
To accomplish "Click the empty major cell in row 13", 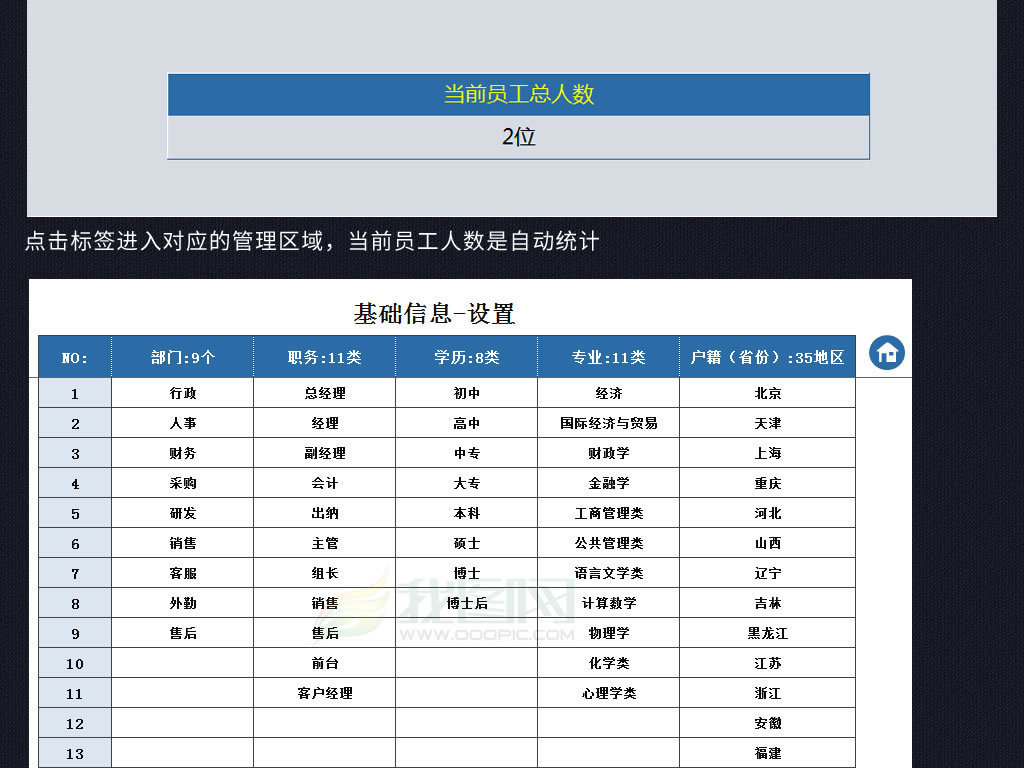I will coord(609,754).
